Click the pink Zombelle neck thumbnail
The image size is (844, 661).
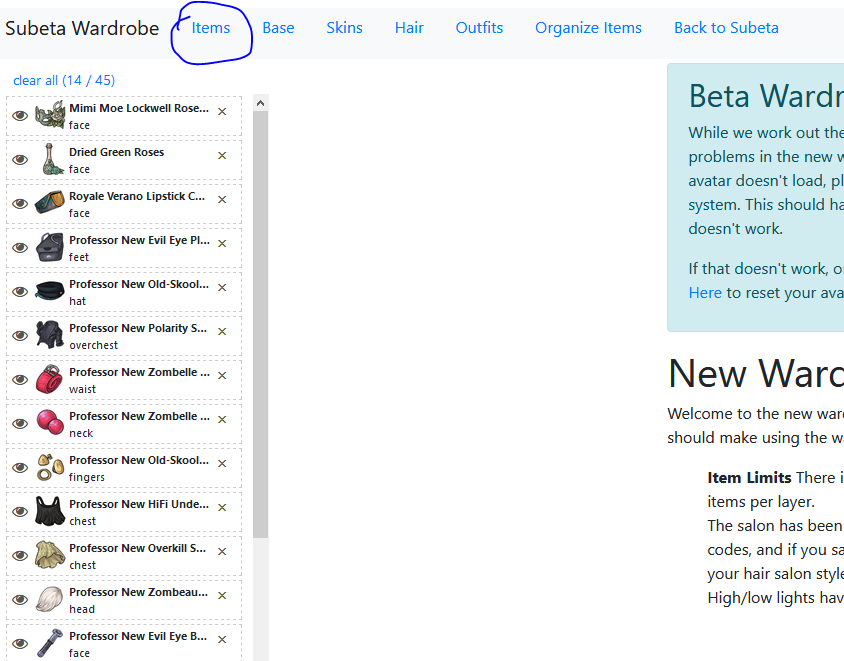[x=50, y=423]
